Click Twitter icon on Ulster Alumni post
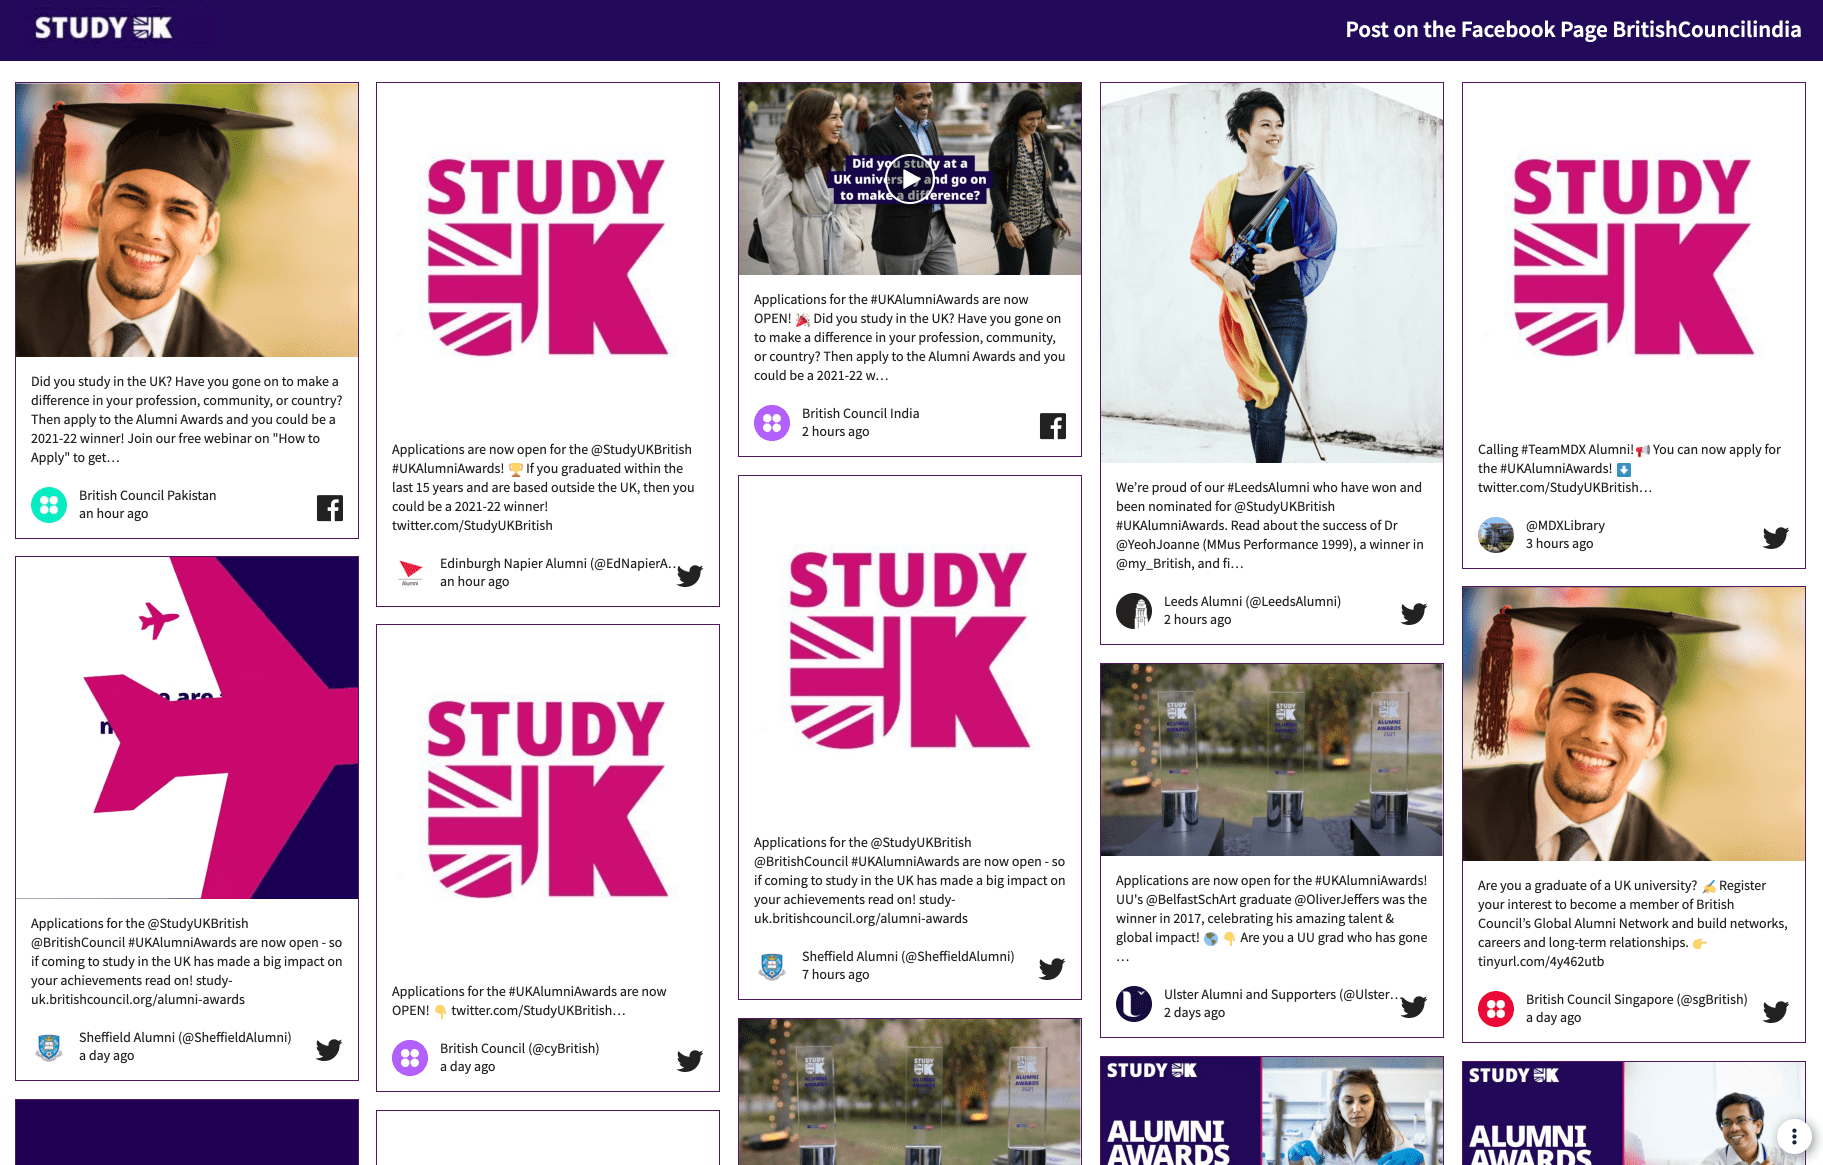The width and height of the screenshot is (1823, 1165). click(x=1414, y=1006)
